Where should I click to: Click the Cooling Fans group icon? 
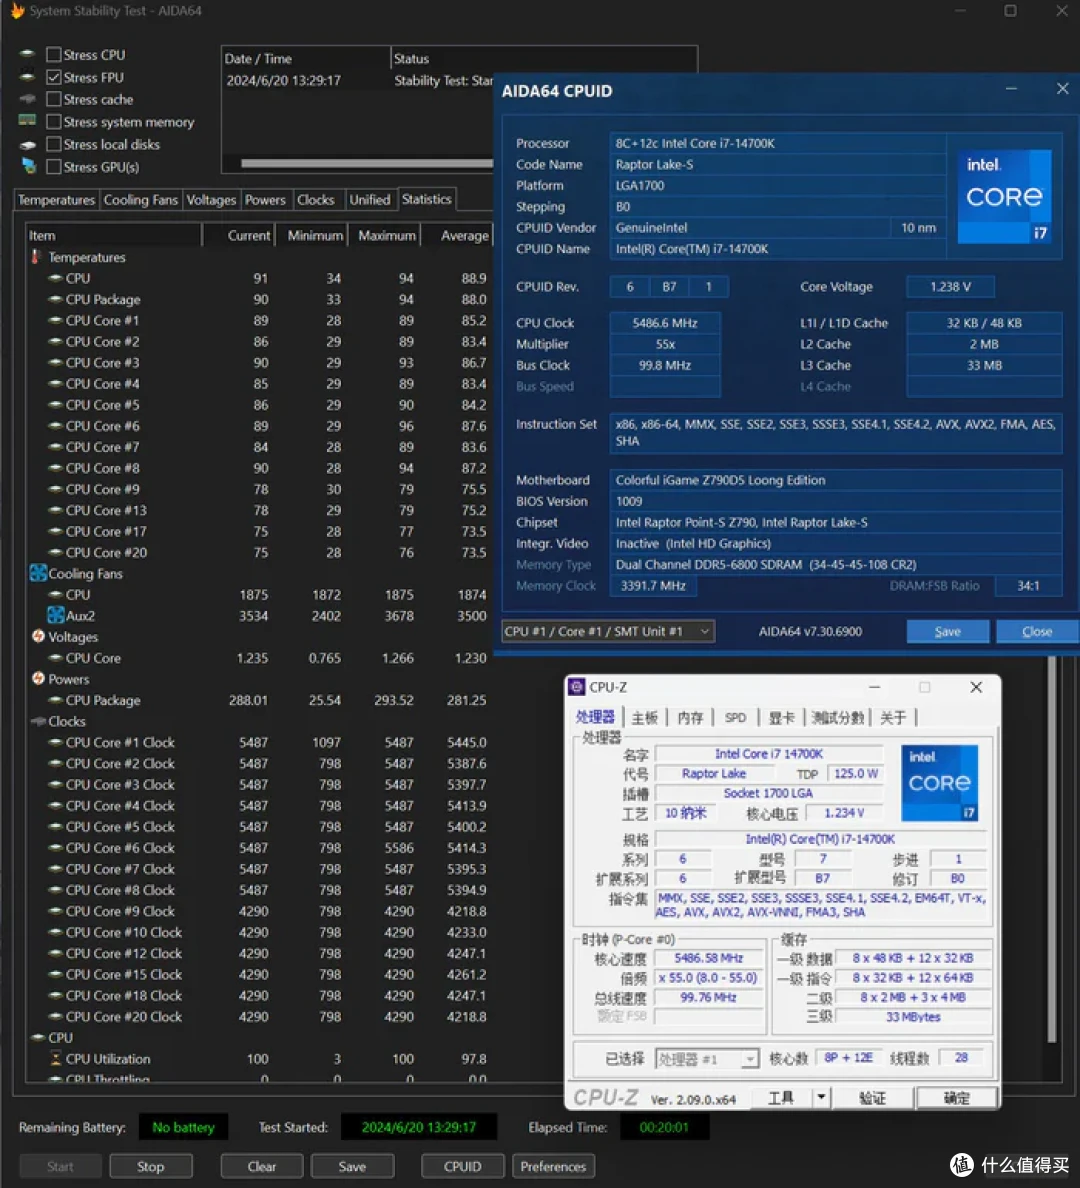click(x=38, y=573)
